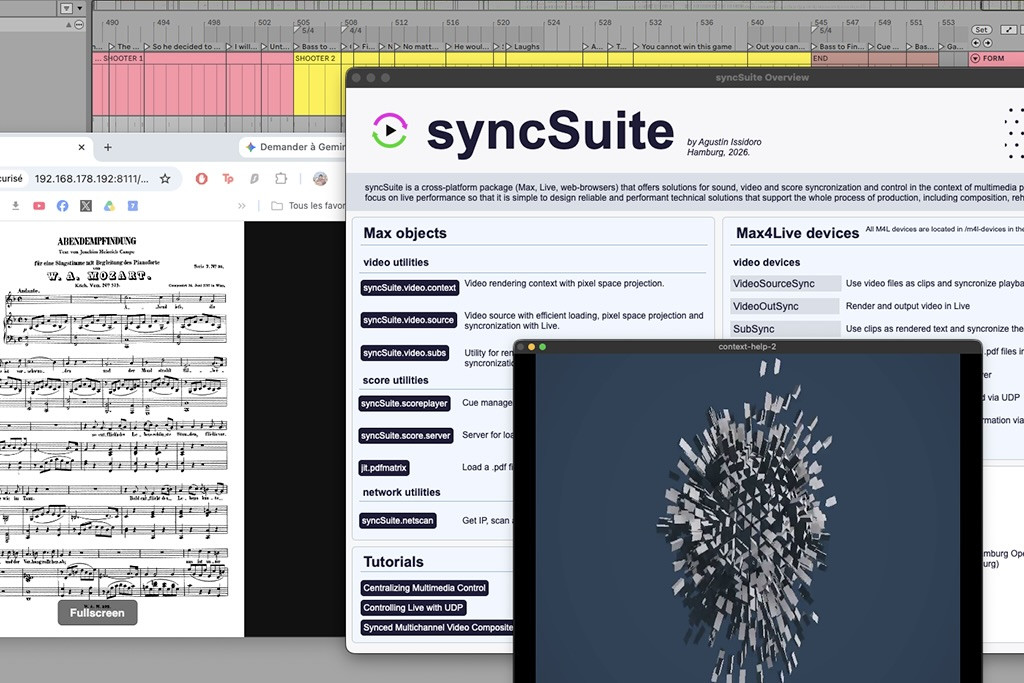1024x683 pixels.
Task: Open the X (Twitter) bookmark
Action: point(86,206)
